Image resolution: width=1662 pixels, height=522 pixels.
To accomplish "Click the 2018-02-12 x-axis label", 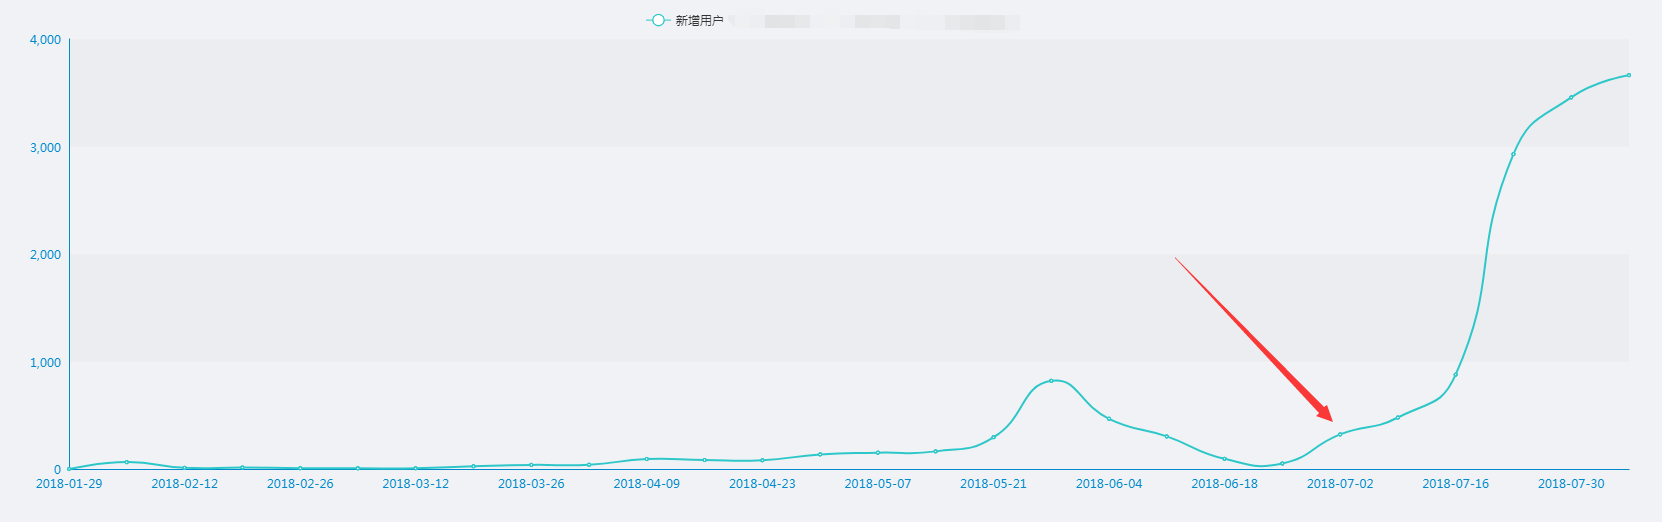I will [x=185, y=484].
